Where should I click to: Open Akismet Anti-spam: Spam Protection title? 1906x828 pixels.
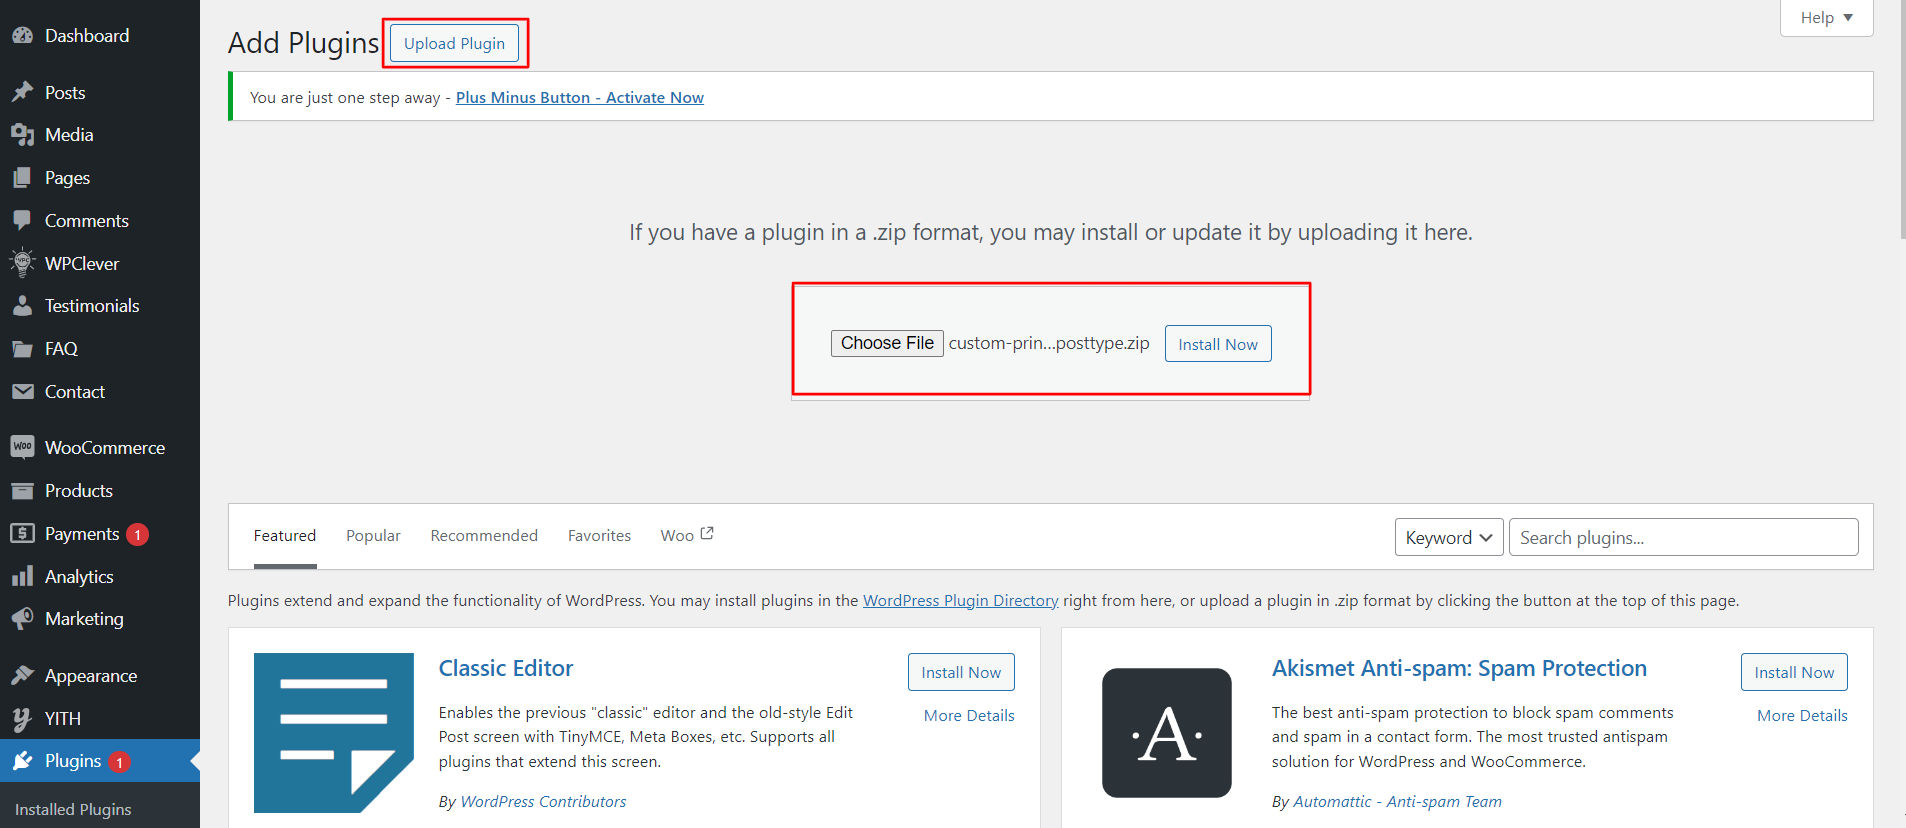(x=1459, y=668)
